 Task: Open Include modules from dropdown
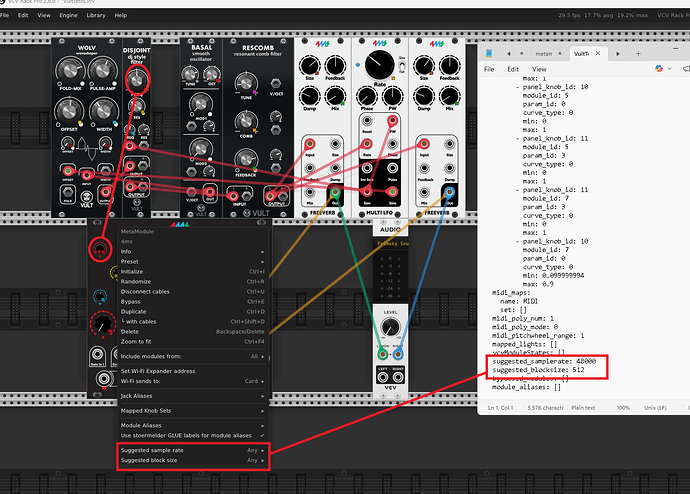click(193, 356)
